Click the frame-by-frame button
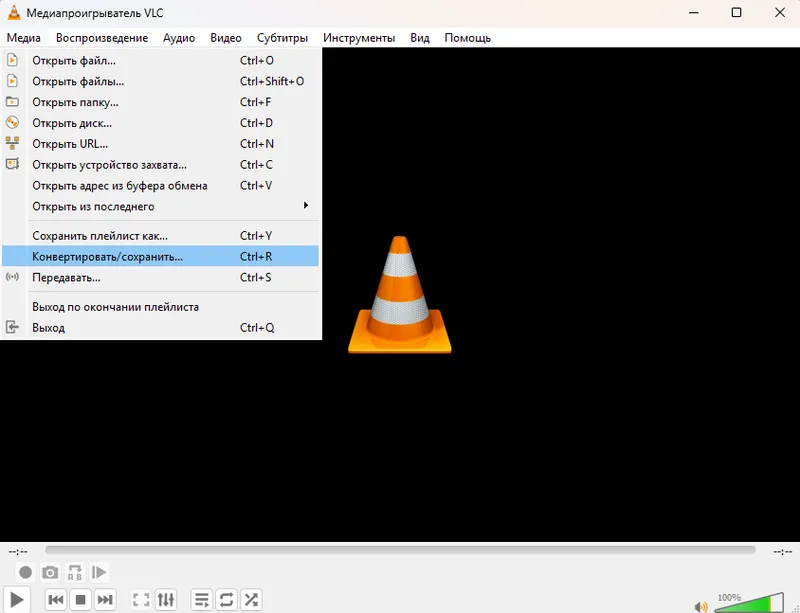Screen dimensions: 800x613 [99, 573]
